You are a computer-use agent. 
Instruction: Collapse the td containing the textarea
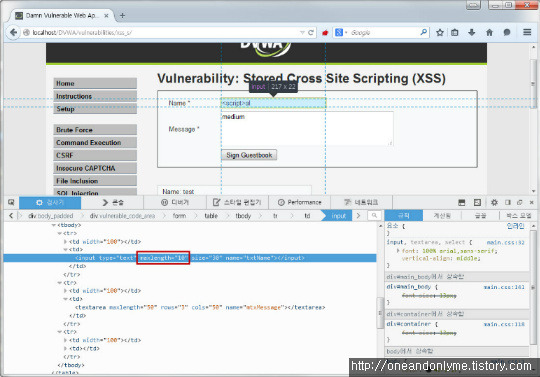(x=65, y=299)
